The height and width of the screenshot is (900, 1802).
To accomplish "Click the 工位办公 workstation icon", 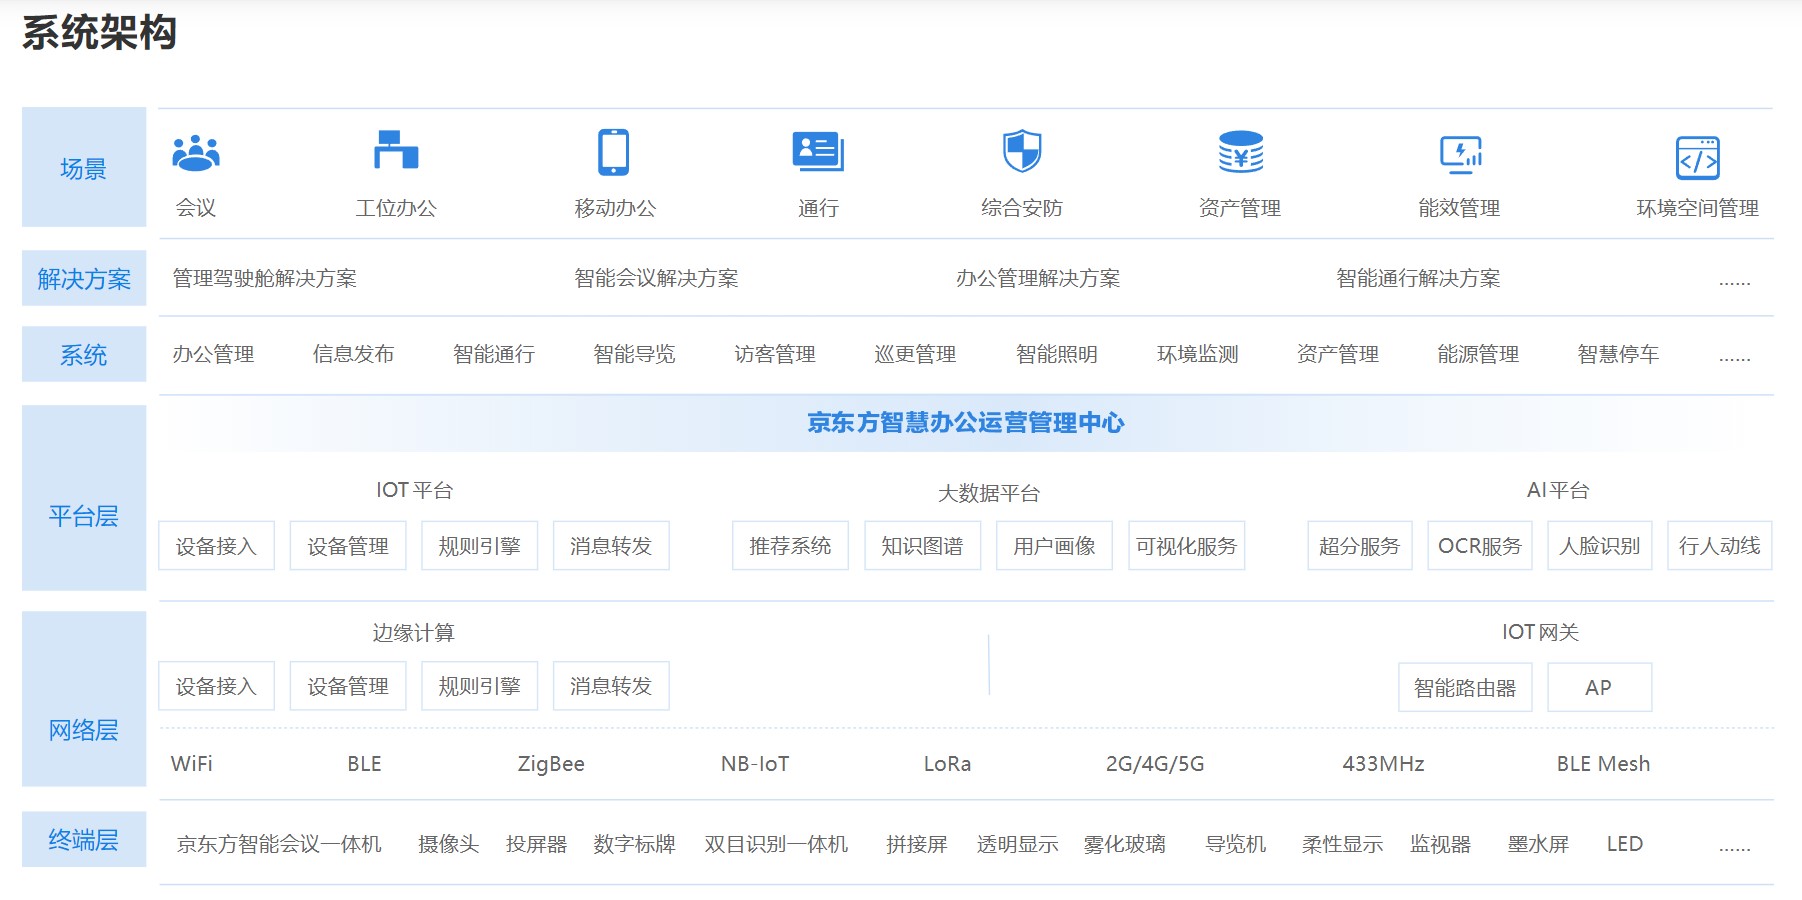I will [396, 152].
